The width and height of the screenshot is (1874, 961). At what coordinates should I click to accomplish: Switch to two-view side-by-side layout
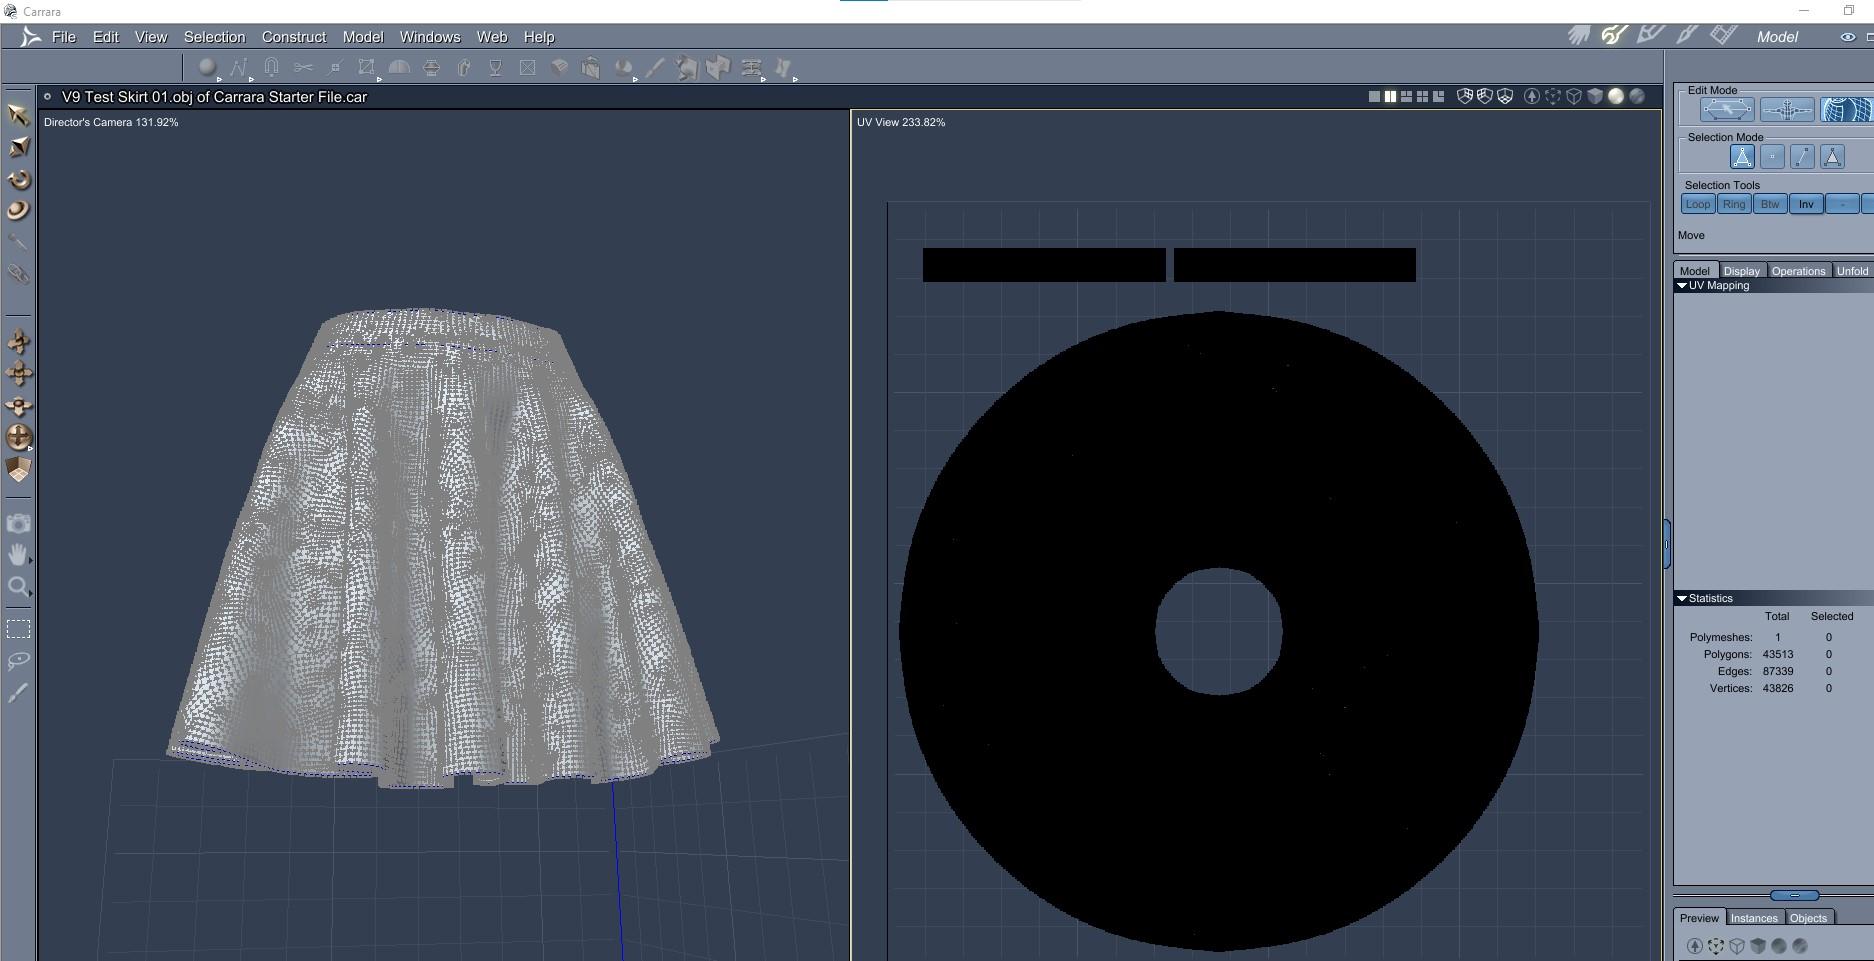tap(1390, 97)
